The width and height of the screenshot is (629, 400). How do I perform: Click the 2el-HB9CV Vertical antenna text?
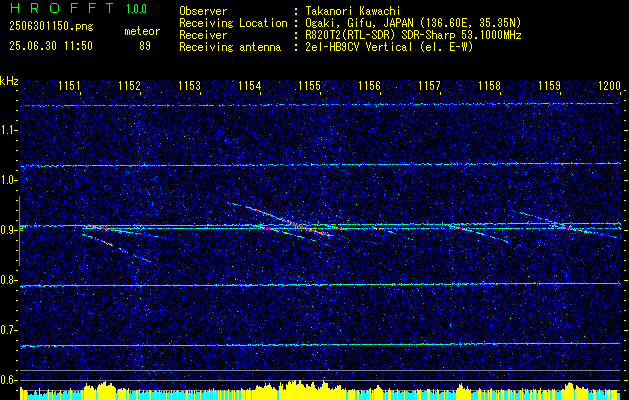coord(389,47)
